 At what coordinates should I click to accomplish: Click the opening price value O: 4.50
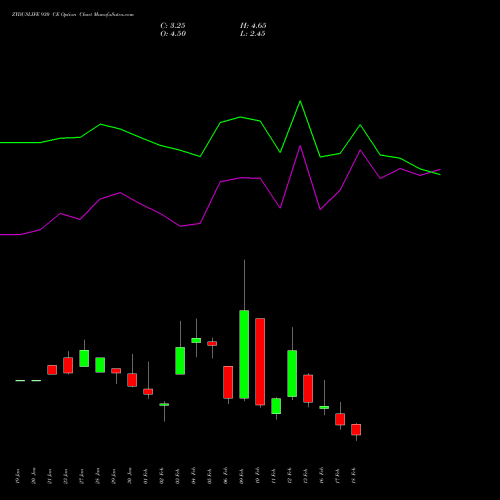coord(173,34)
